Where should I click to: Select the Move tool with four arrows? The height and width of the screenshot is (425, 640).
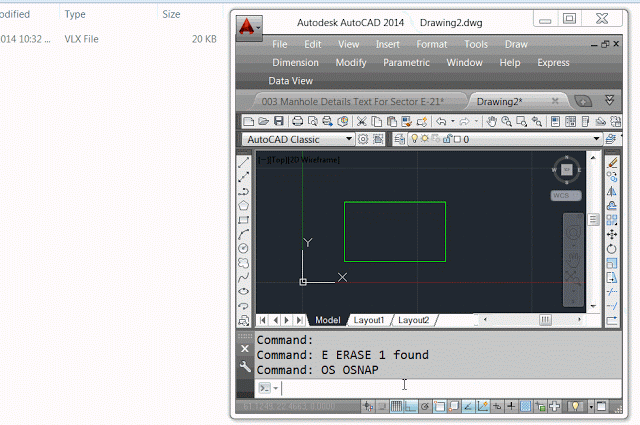612,234
